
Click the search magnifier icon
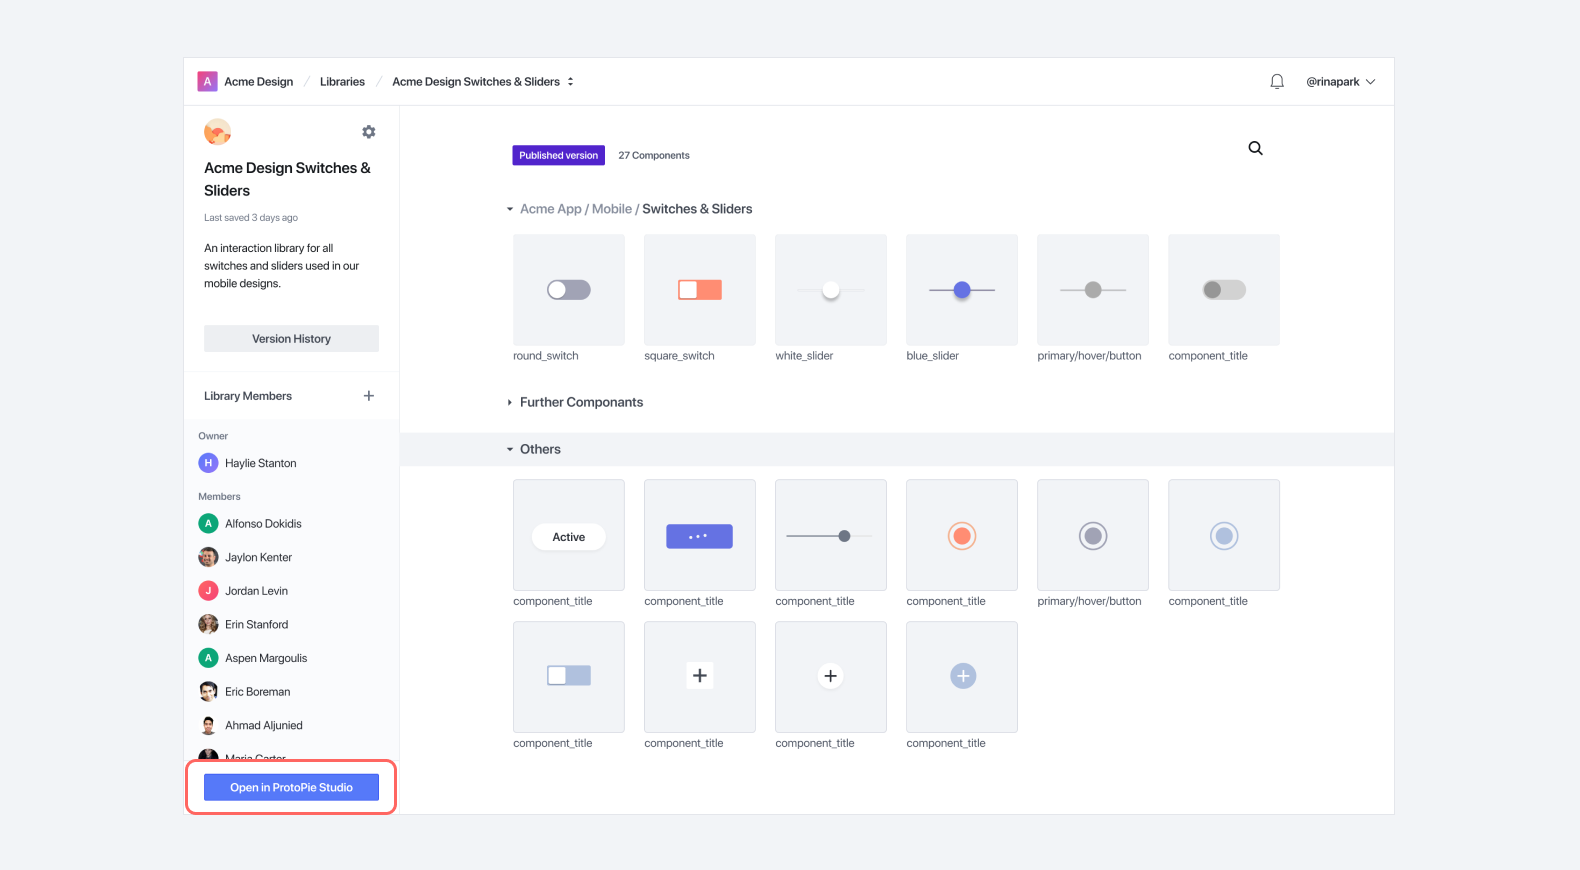coord(1255,148)
